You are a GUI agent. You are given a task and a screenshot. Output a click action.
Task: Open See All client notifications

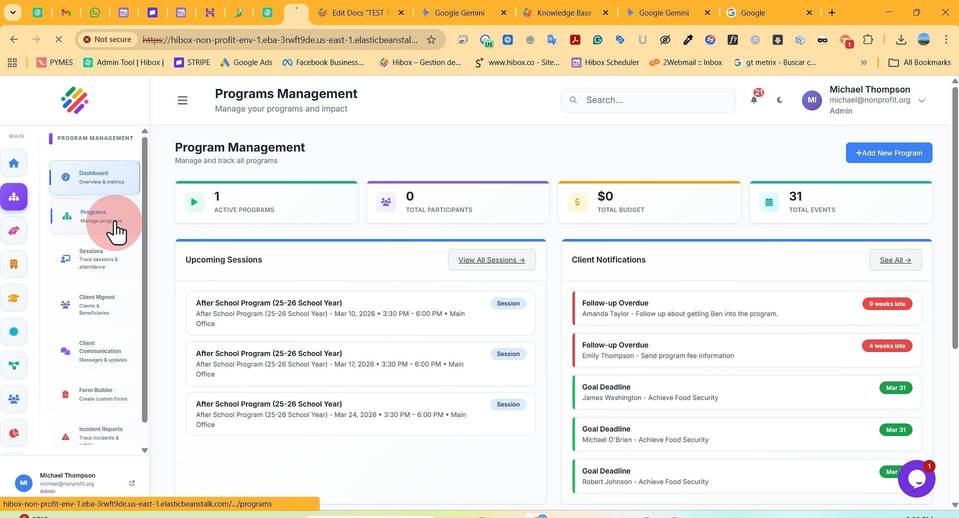click(895, 260)
